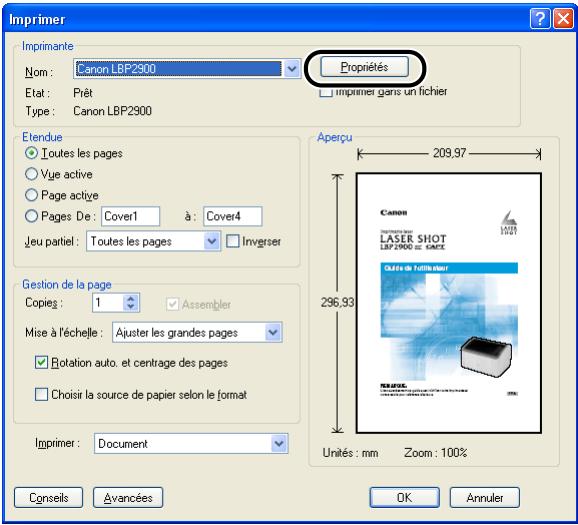Click the Copies number field
This screenshot has height=525, width=578.
(x=107, y=303)
